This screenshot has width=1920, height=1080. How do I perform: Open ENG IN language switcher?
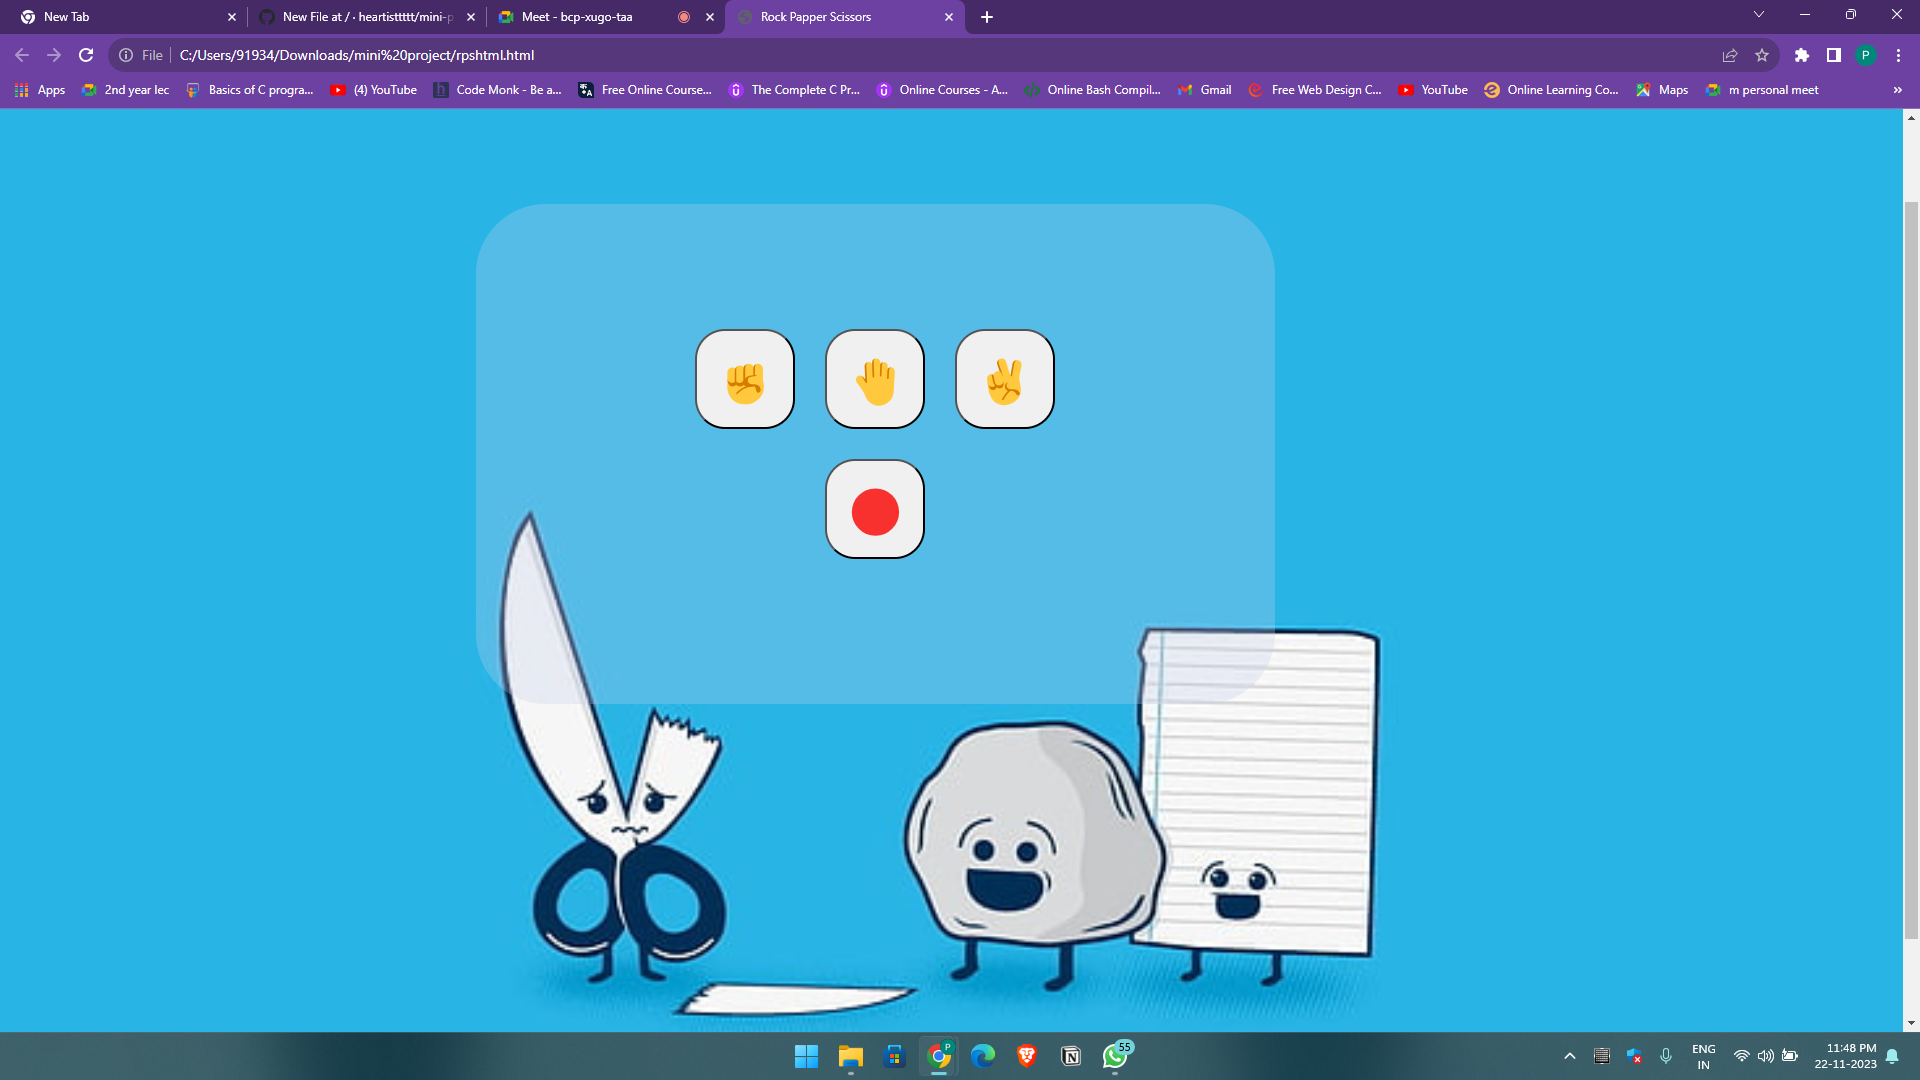[x=1704, y=1056]
